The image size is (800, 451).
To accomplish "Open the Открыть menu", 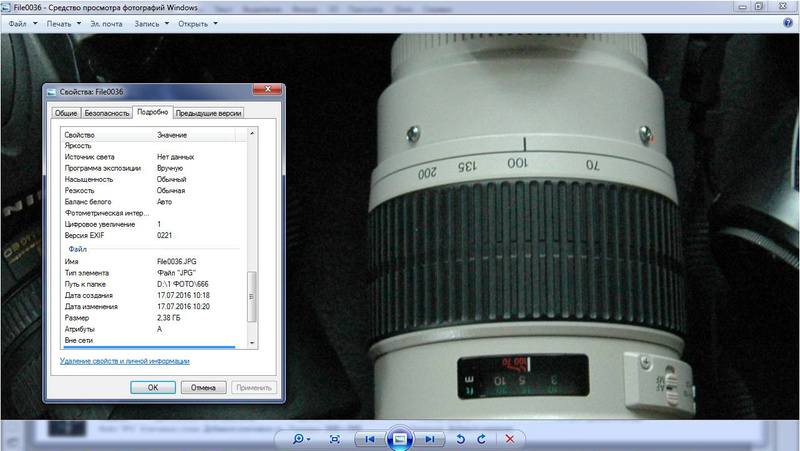I will click(x=193, y=23).
